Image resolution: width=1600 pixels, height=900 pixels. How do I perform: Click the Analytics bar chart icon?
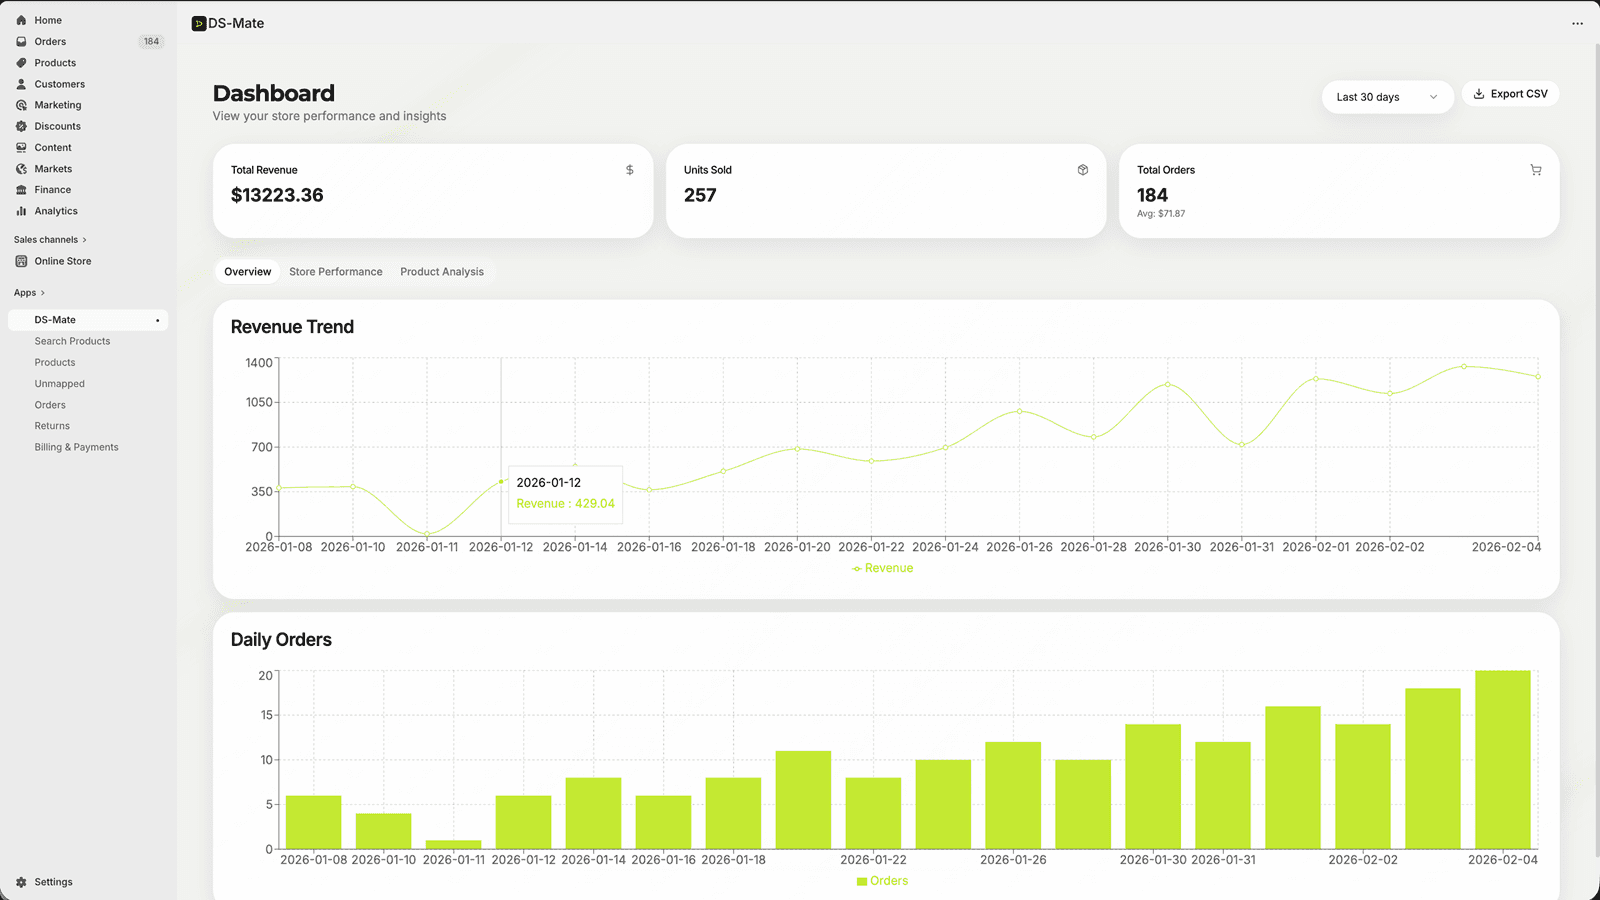21,211
